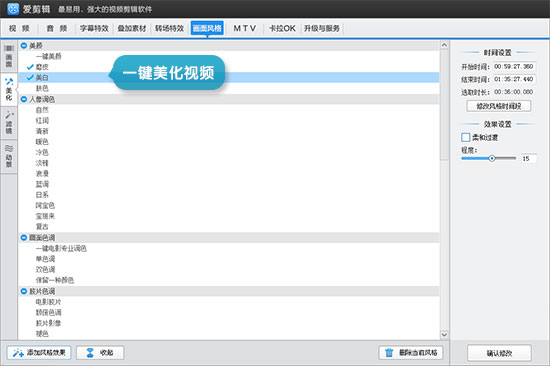
Task: Select the 怀旧色调 style
Action: 48,312
